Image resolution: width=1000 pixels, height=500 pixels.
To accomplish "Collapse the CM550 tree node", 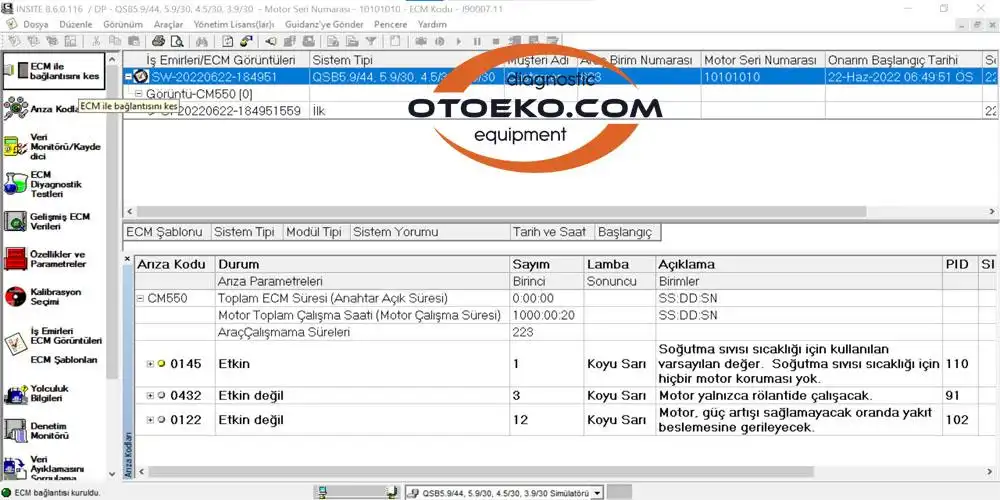I will (140, 299).
